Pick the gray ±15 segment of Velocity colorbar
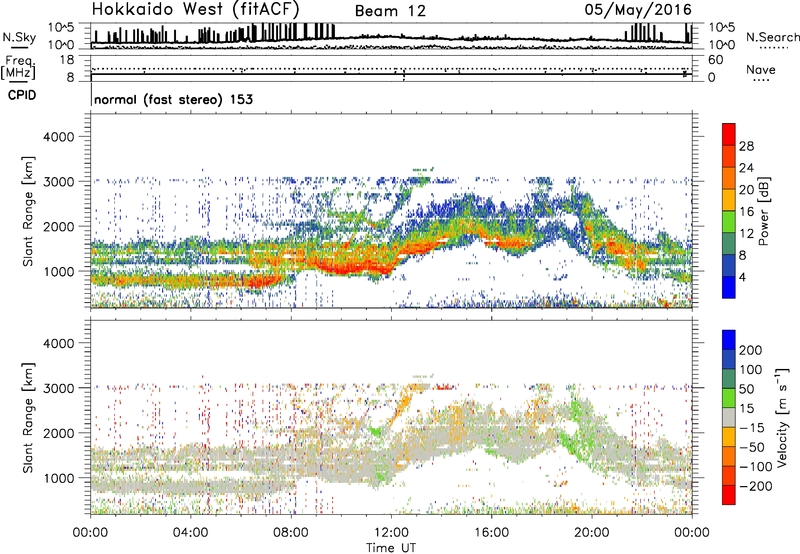 coord(729,417)
